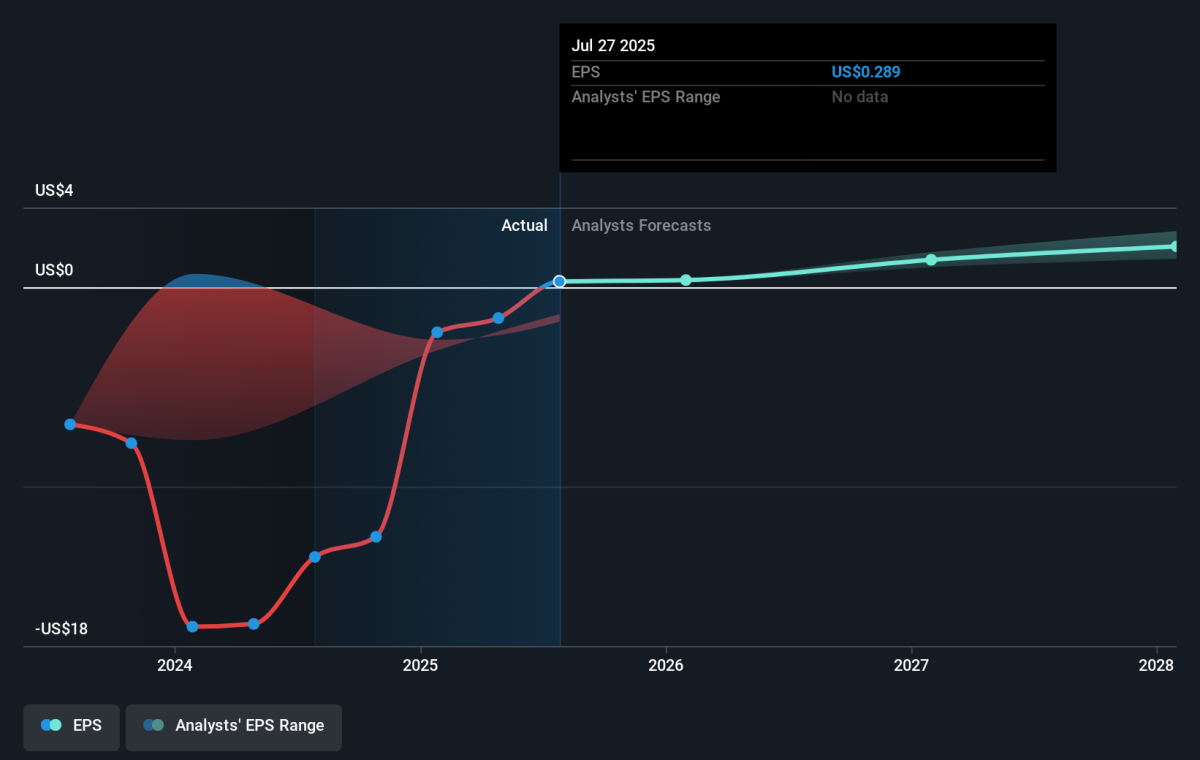Click the Actual section label
1200x760 pixels.
coord(524,225)
